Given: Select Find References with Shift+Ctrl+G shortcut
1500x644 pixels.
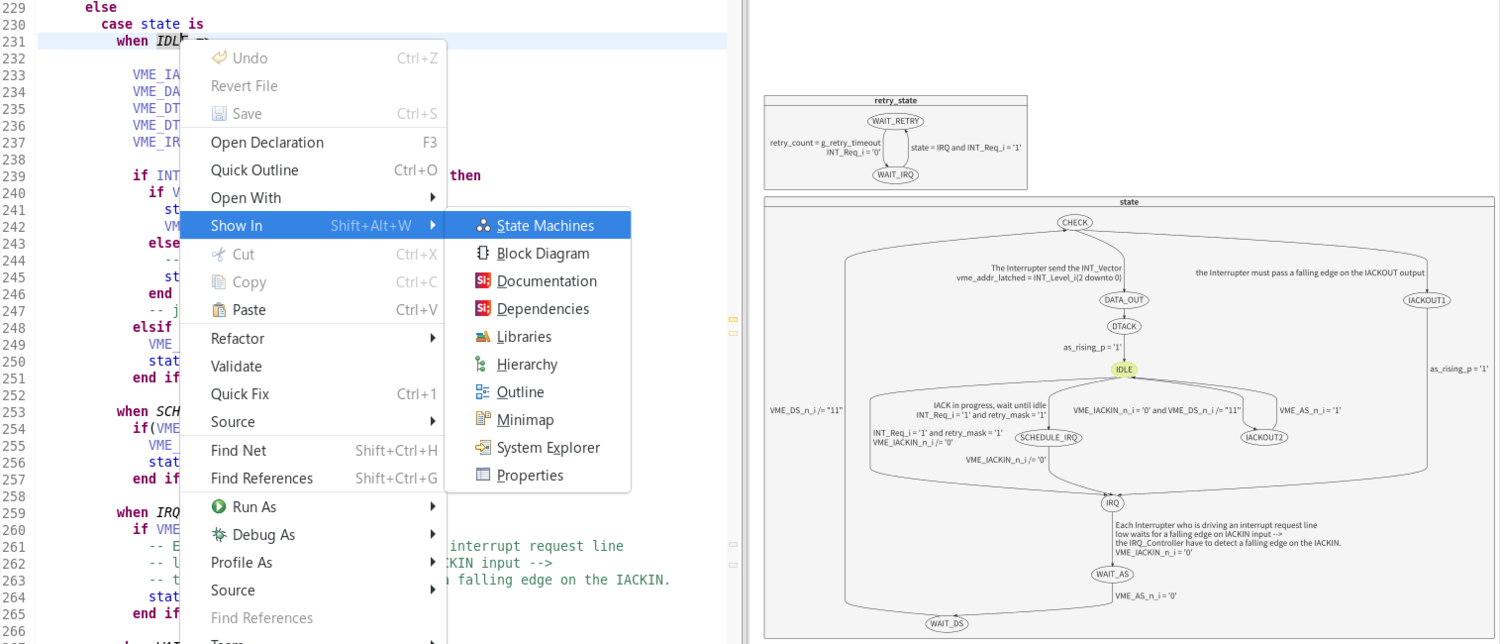Looking at the screenshot, I should point(262,479).
